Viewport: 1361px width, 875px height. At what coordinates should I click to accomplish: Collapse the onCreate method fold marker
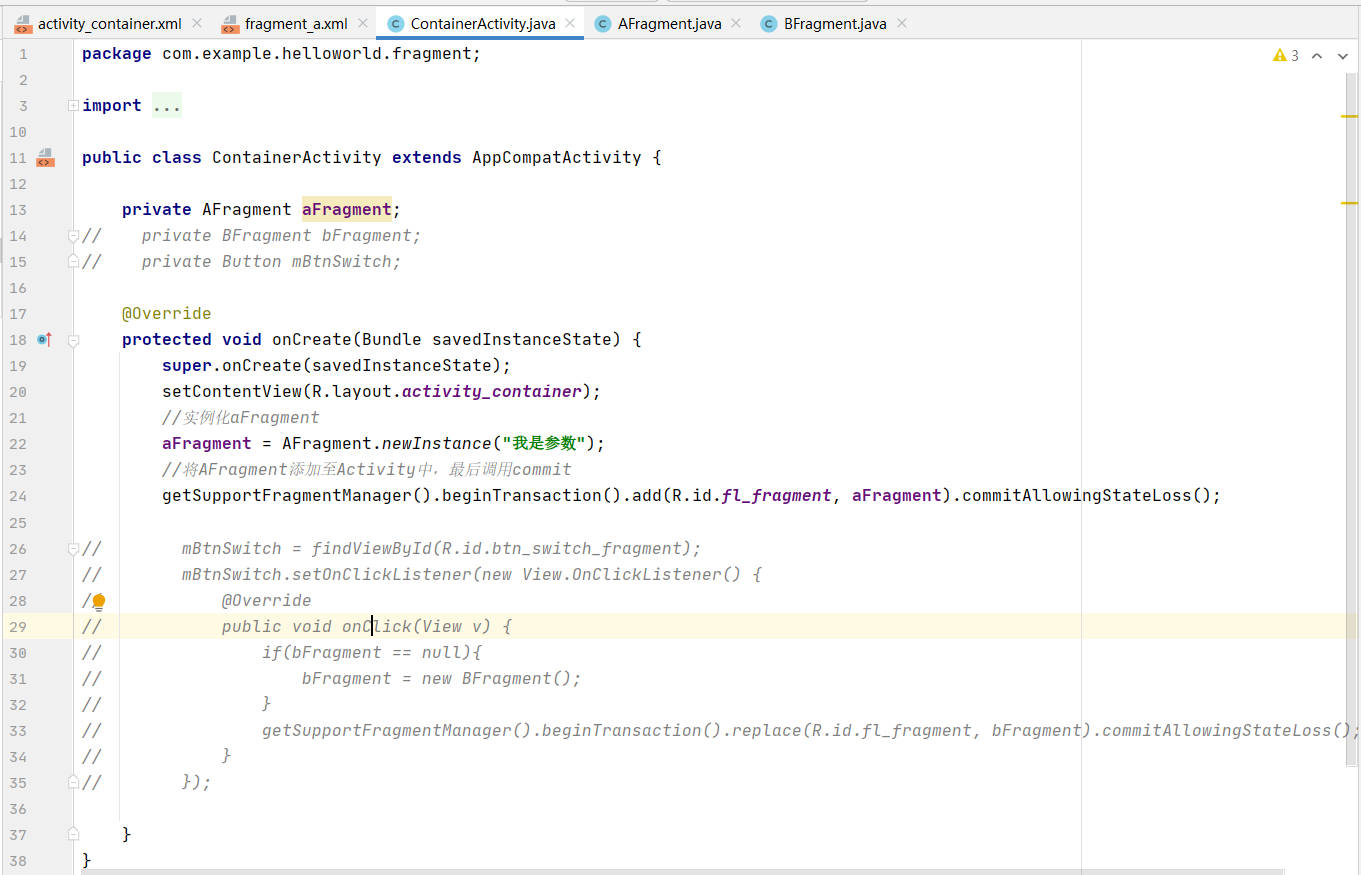point(73,340)
